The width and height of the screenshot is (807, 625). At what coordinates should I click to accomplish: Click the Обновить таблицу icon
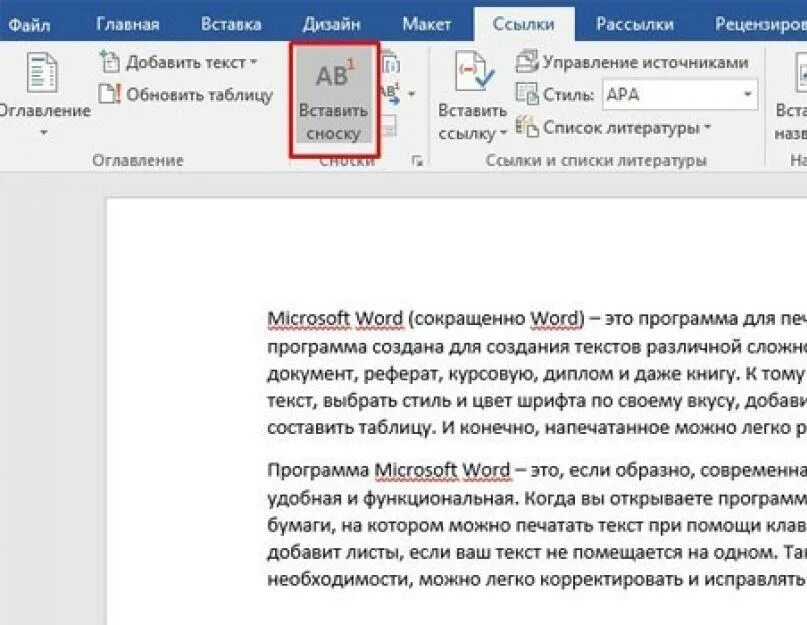click(110, 94)
